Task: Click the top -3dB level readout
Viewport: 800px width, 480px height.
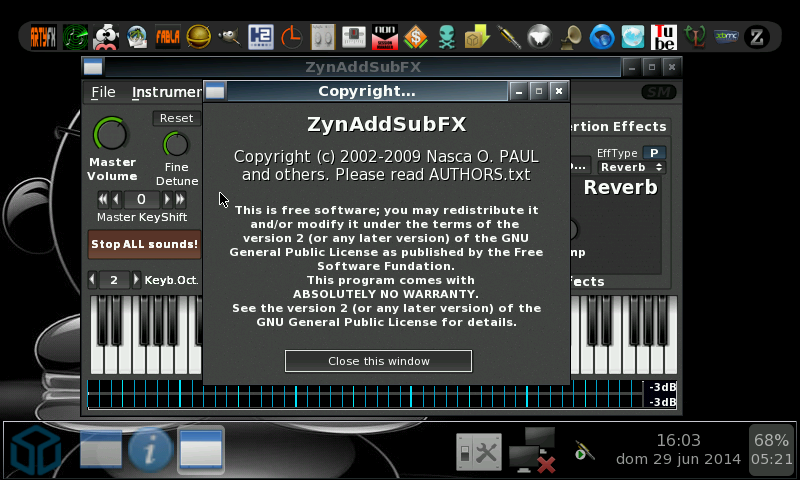Action: click(662, 387)
